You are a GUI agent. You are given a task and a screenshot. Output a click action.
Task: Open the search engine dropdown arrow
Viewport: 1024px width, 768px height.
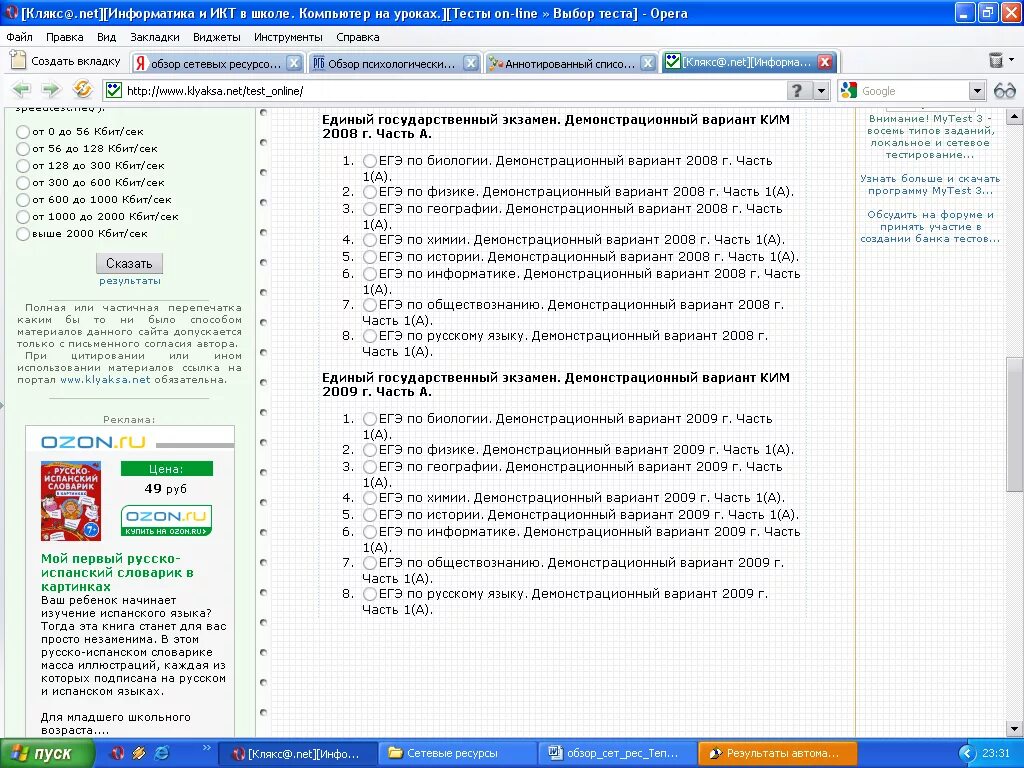(976, 91)
